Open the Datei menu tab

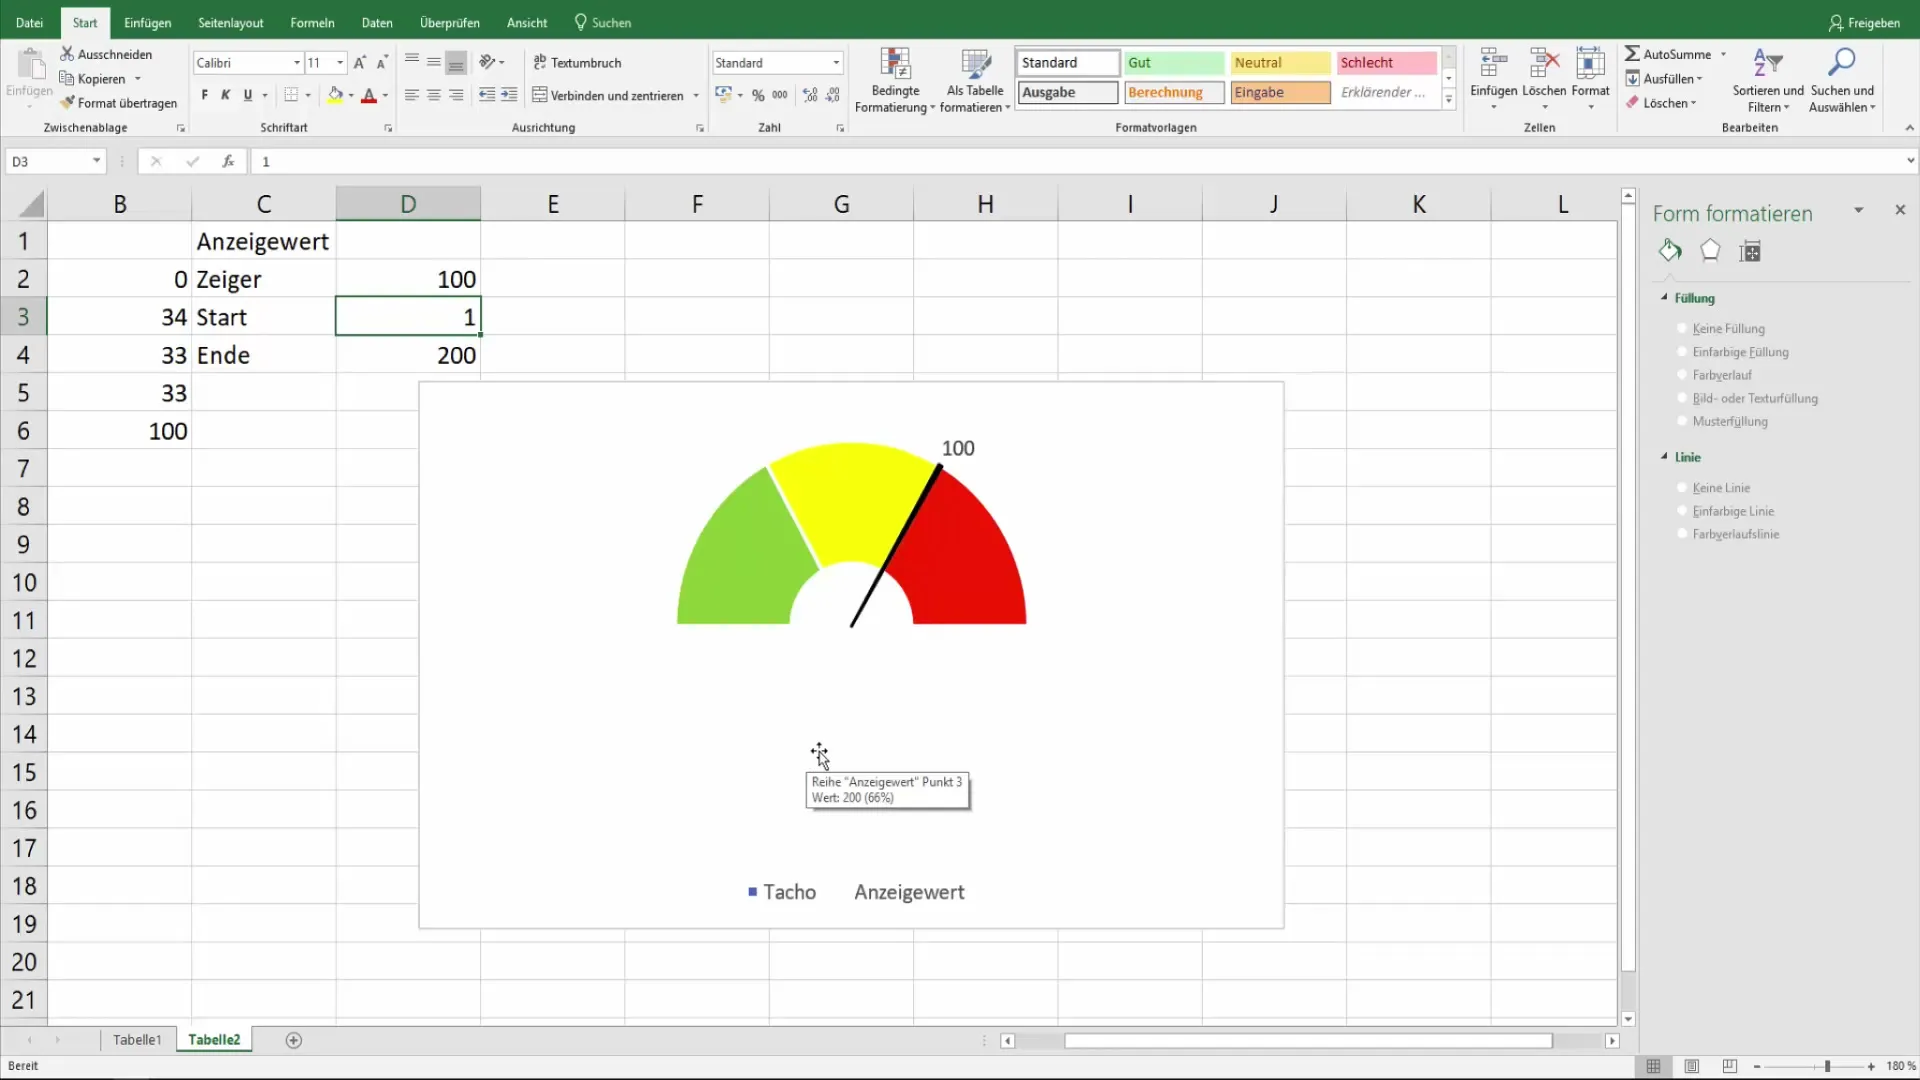click(30, 22)
